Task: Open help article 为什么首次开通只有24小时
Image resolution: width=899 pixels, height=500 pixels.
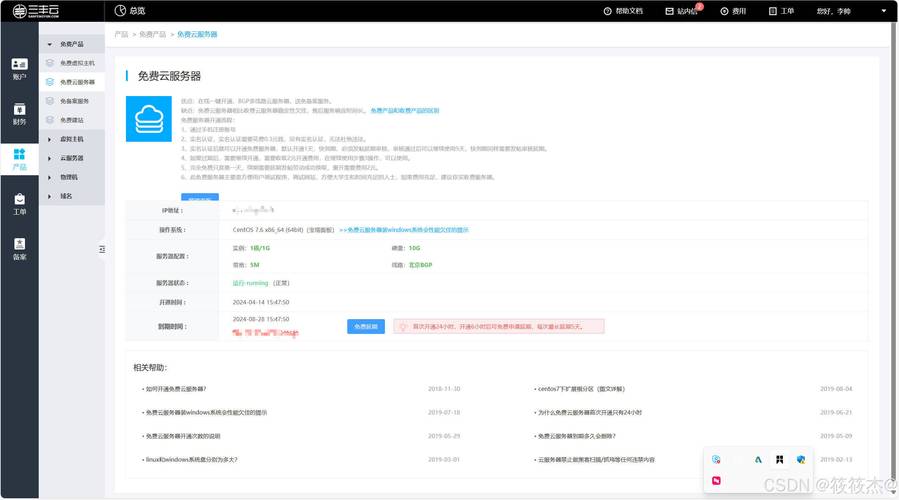Action: [x=588, y=412]
